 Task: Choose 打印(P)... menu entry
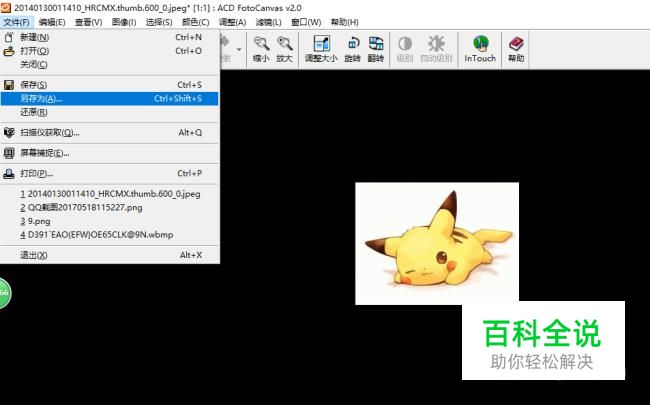pyautogui.click(x=109, y=174)
